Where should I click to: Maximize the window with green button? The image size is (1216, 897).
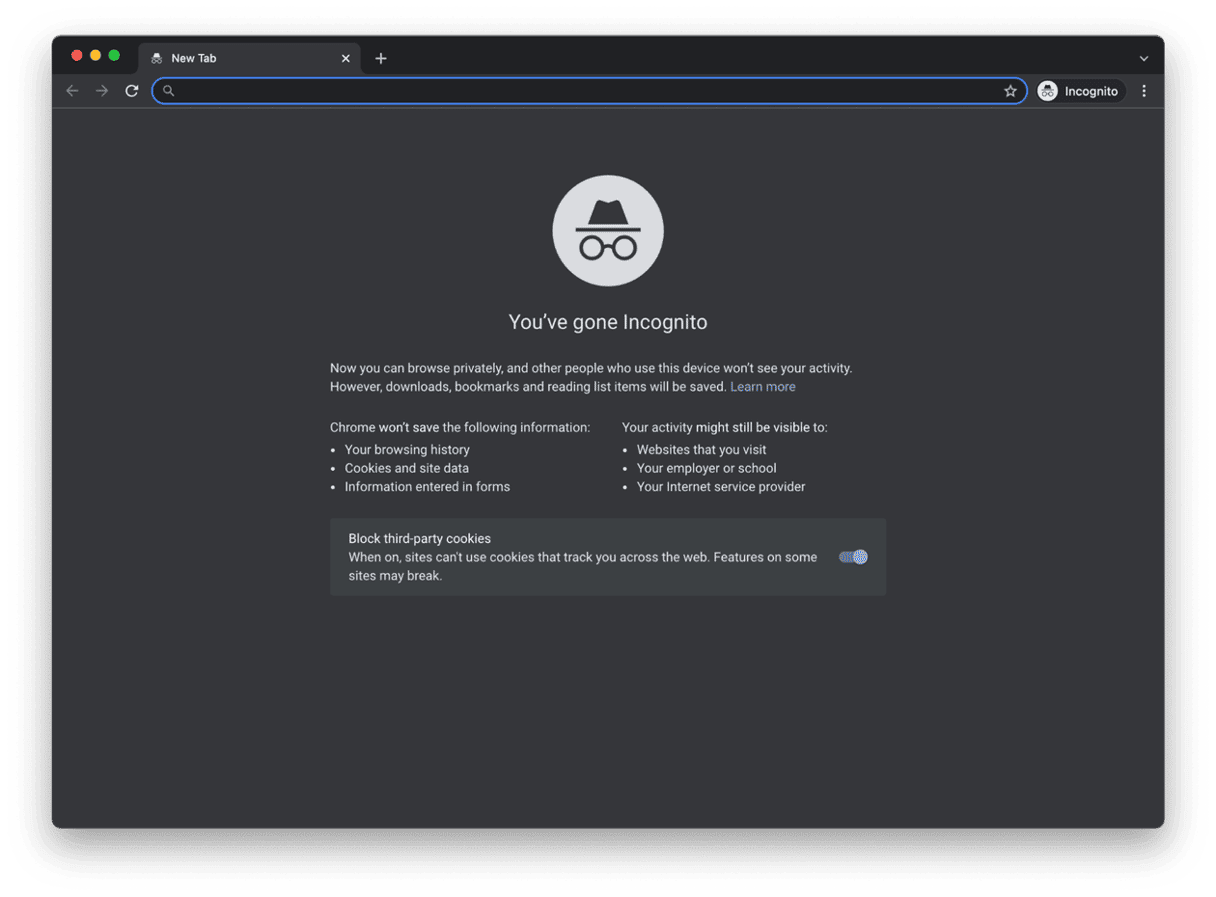[114, 55]
